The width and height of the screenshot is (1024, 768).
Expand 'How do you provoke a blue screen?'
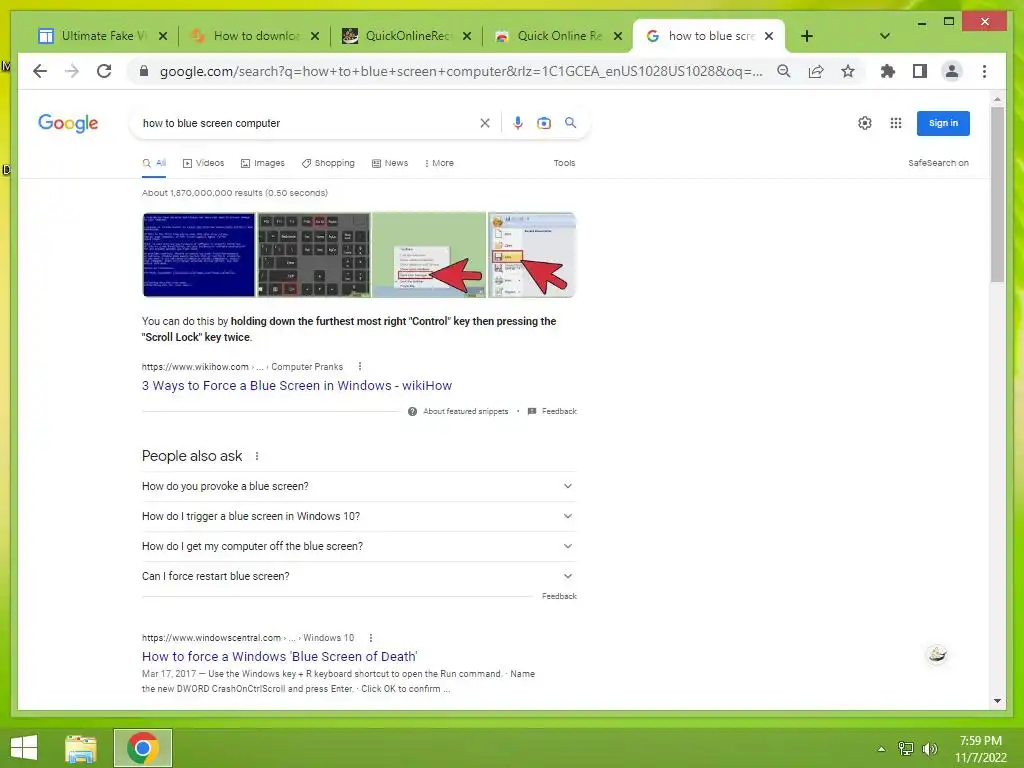point(359,486)
